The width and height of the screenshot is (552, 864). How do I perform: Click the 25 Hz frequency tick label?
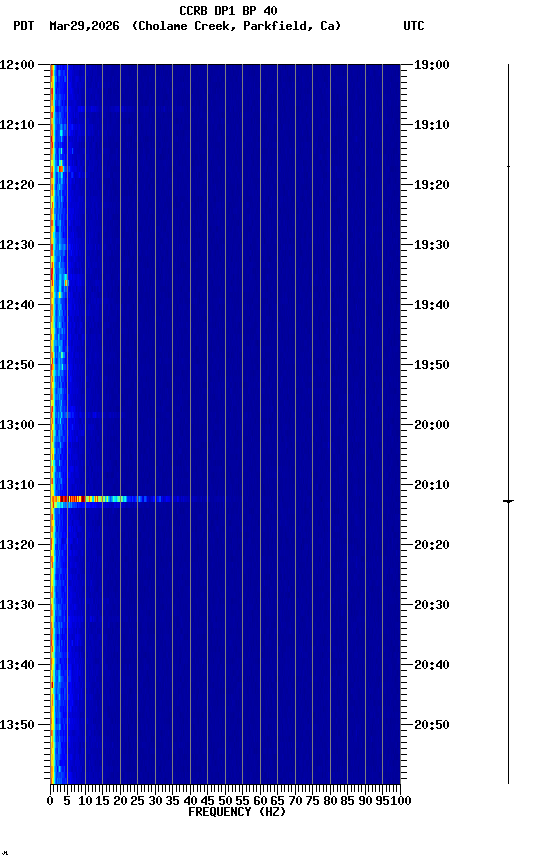[x=137, y=801]
